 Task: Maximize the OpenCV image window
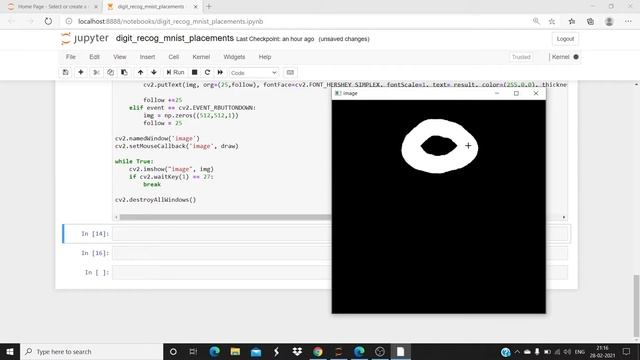coord(516,93)
